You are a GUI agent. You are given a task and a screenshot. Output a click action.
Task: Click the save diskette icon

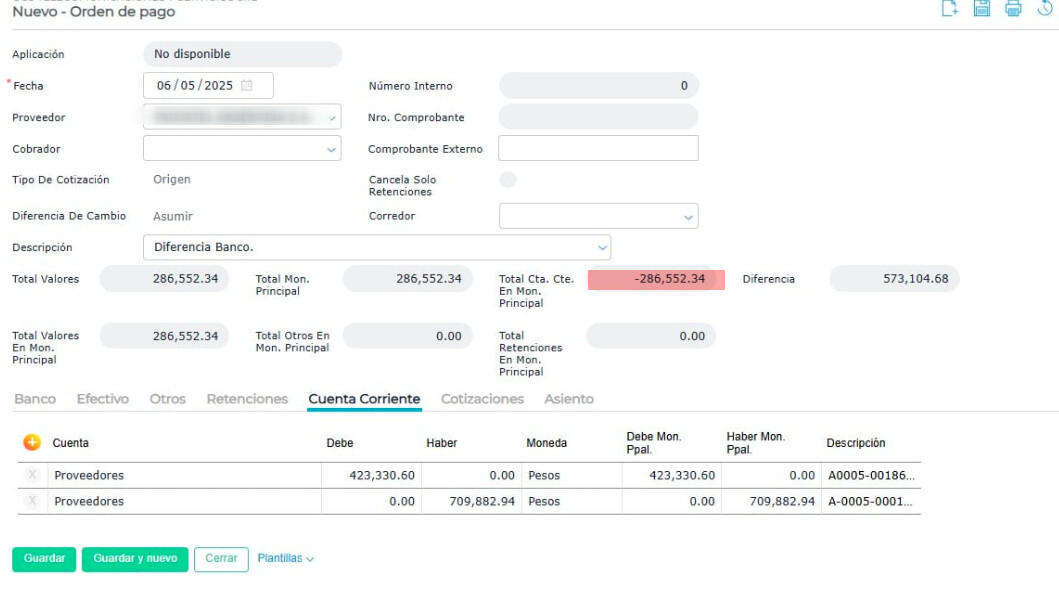tap(982, 9)
